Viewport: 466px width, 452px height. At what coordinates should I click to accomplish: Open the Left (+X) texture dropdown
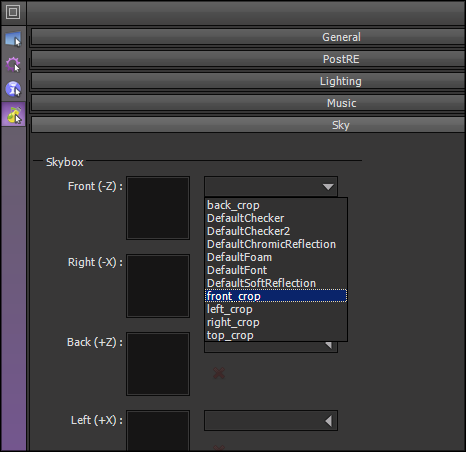271,421
